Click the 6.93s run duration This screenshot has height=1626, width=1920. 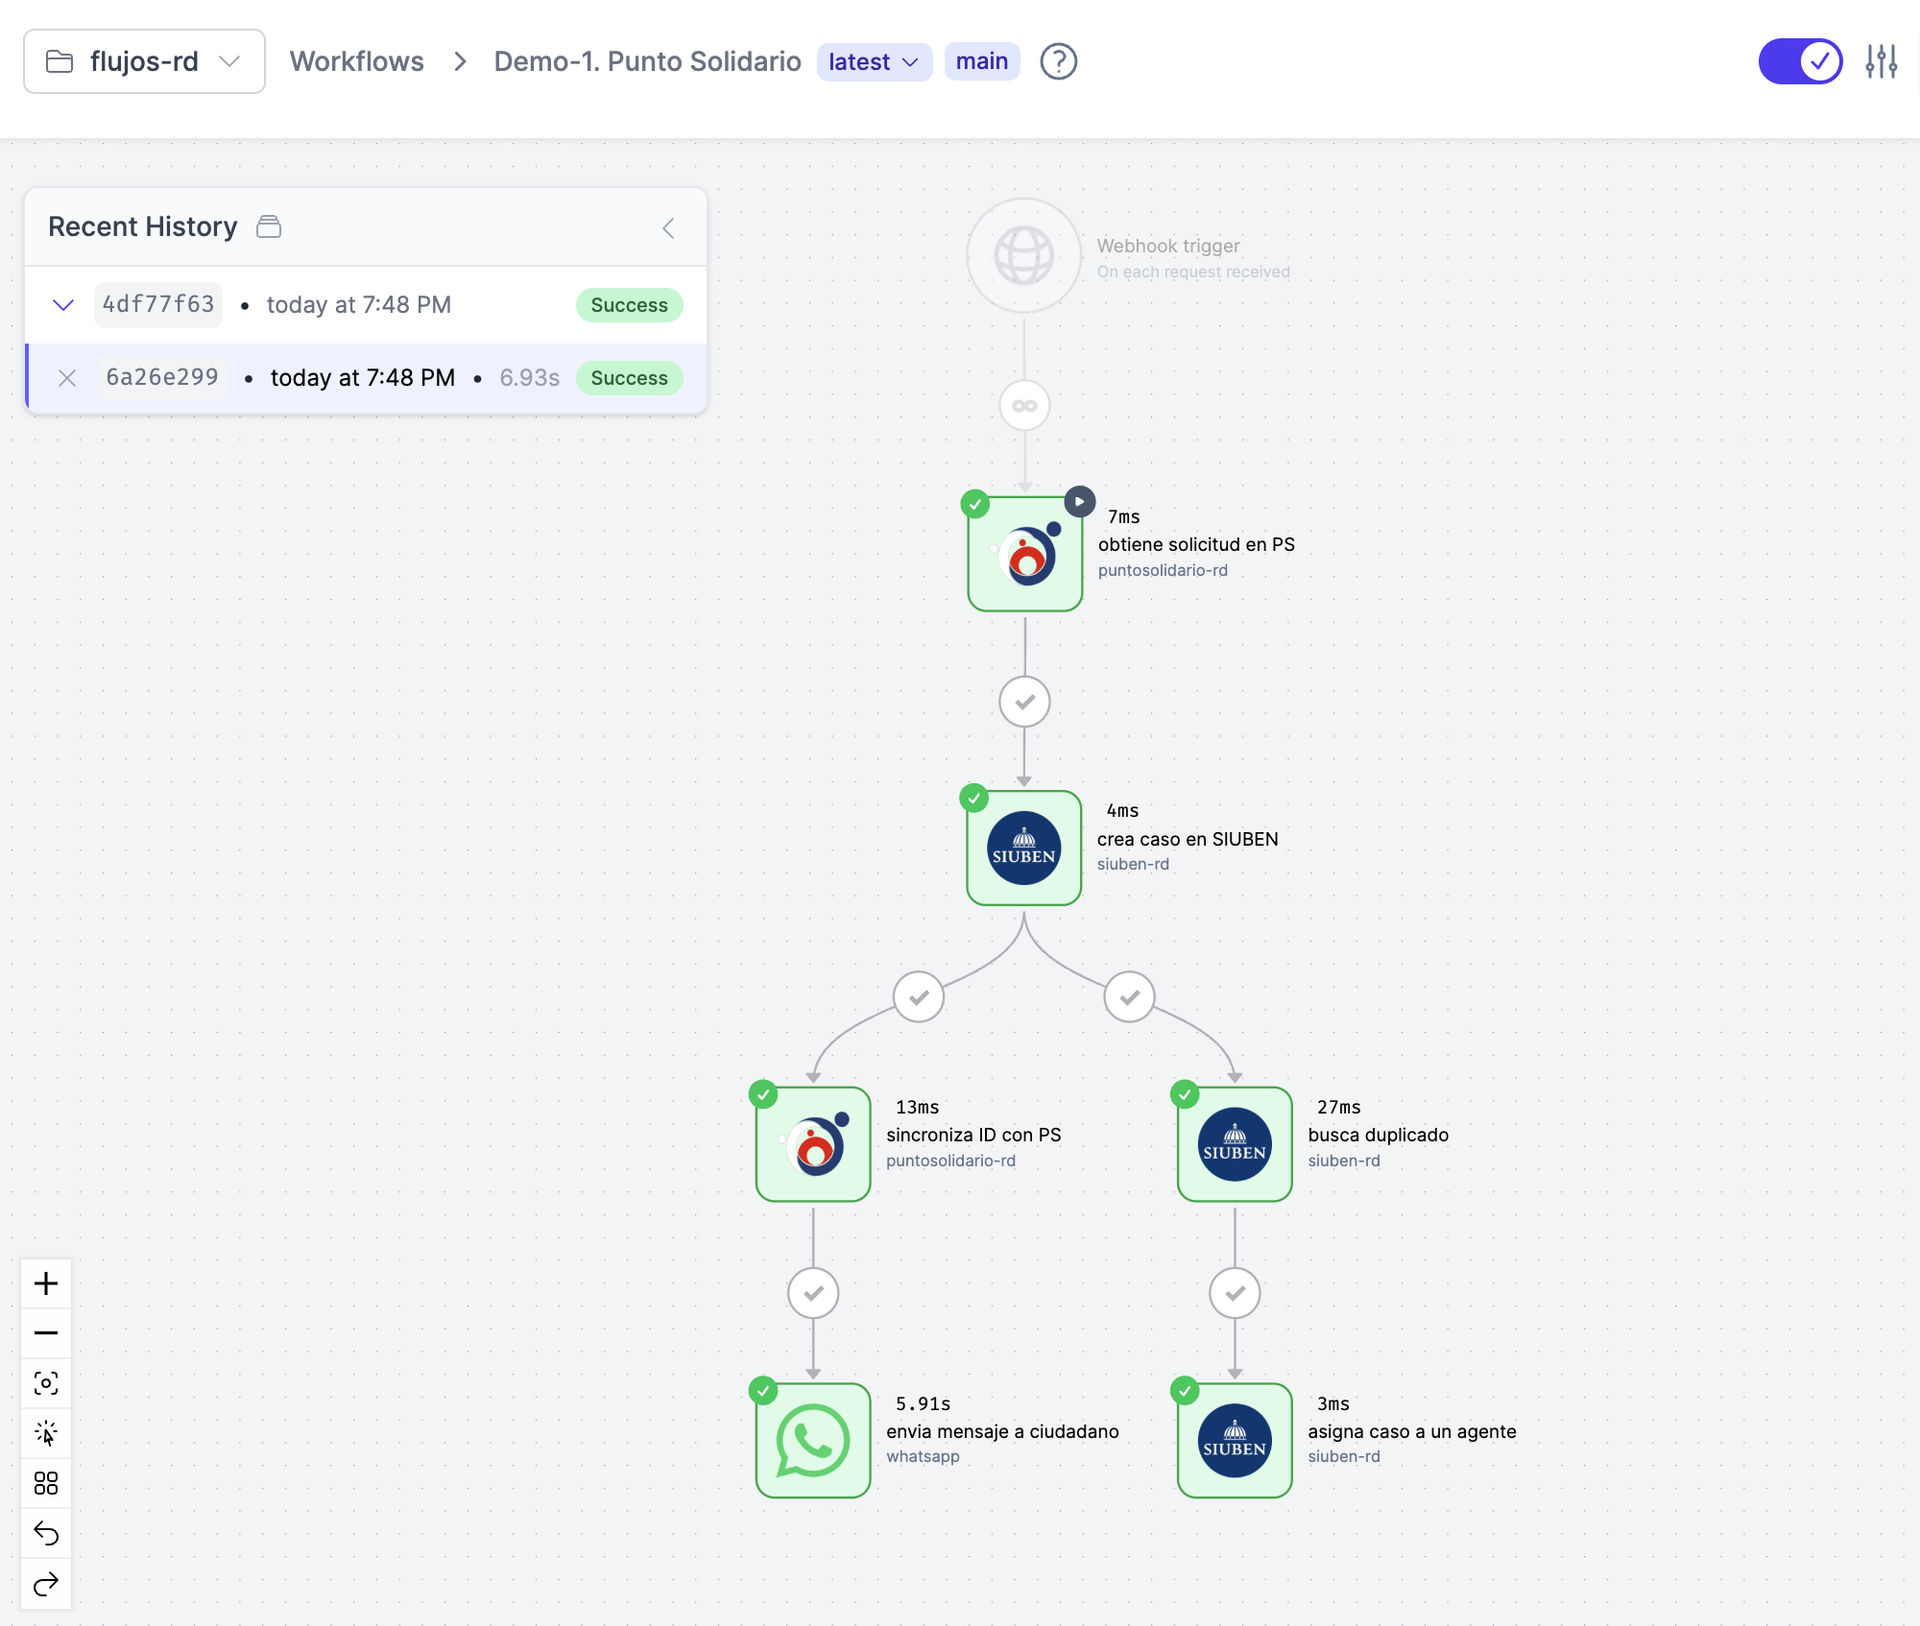(529, 378)
